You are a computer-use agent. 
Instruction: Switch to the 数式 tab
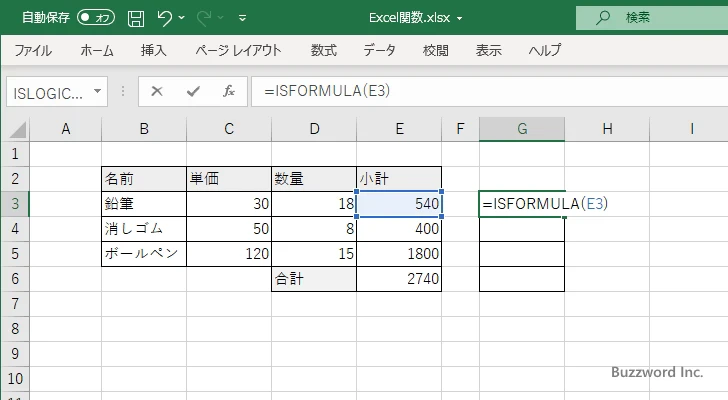324,50
